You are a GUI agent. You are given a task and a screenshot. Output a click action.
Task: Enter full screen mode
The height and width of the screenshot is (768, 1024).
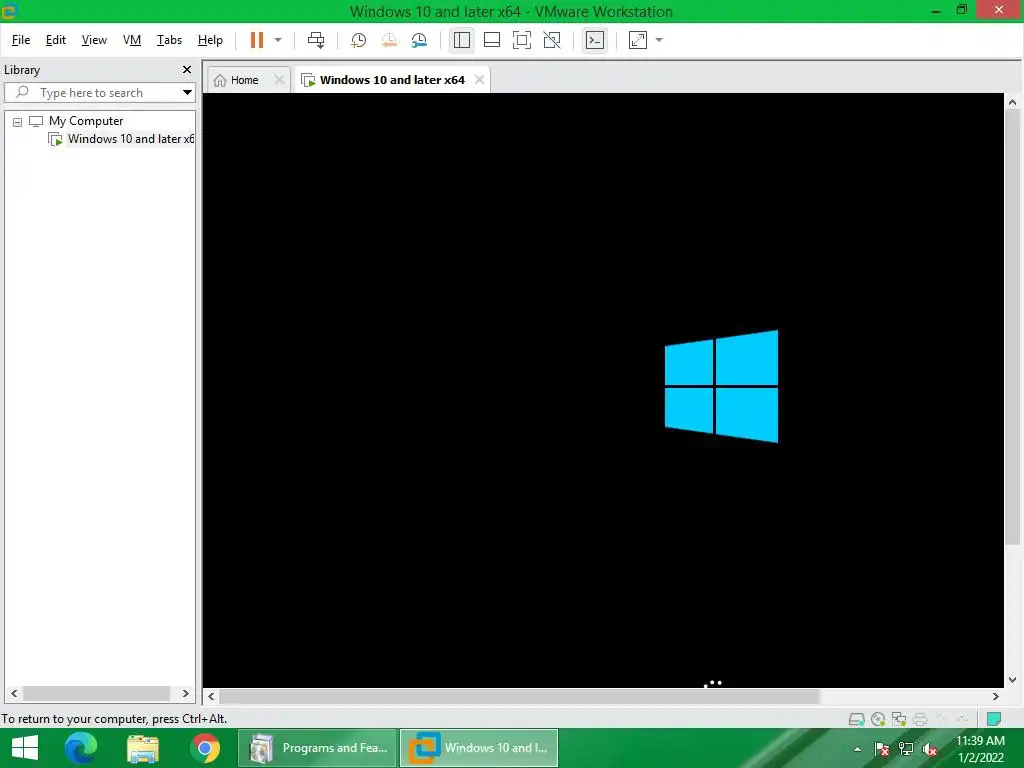pyautogui.click(x=522, y=40)
